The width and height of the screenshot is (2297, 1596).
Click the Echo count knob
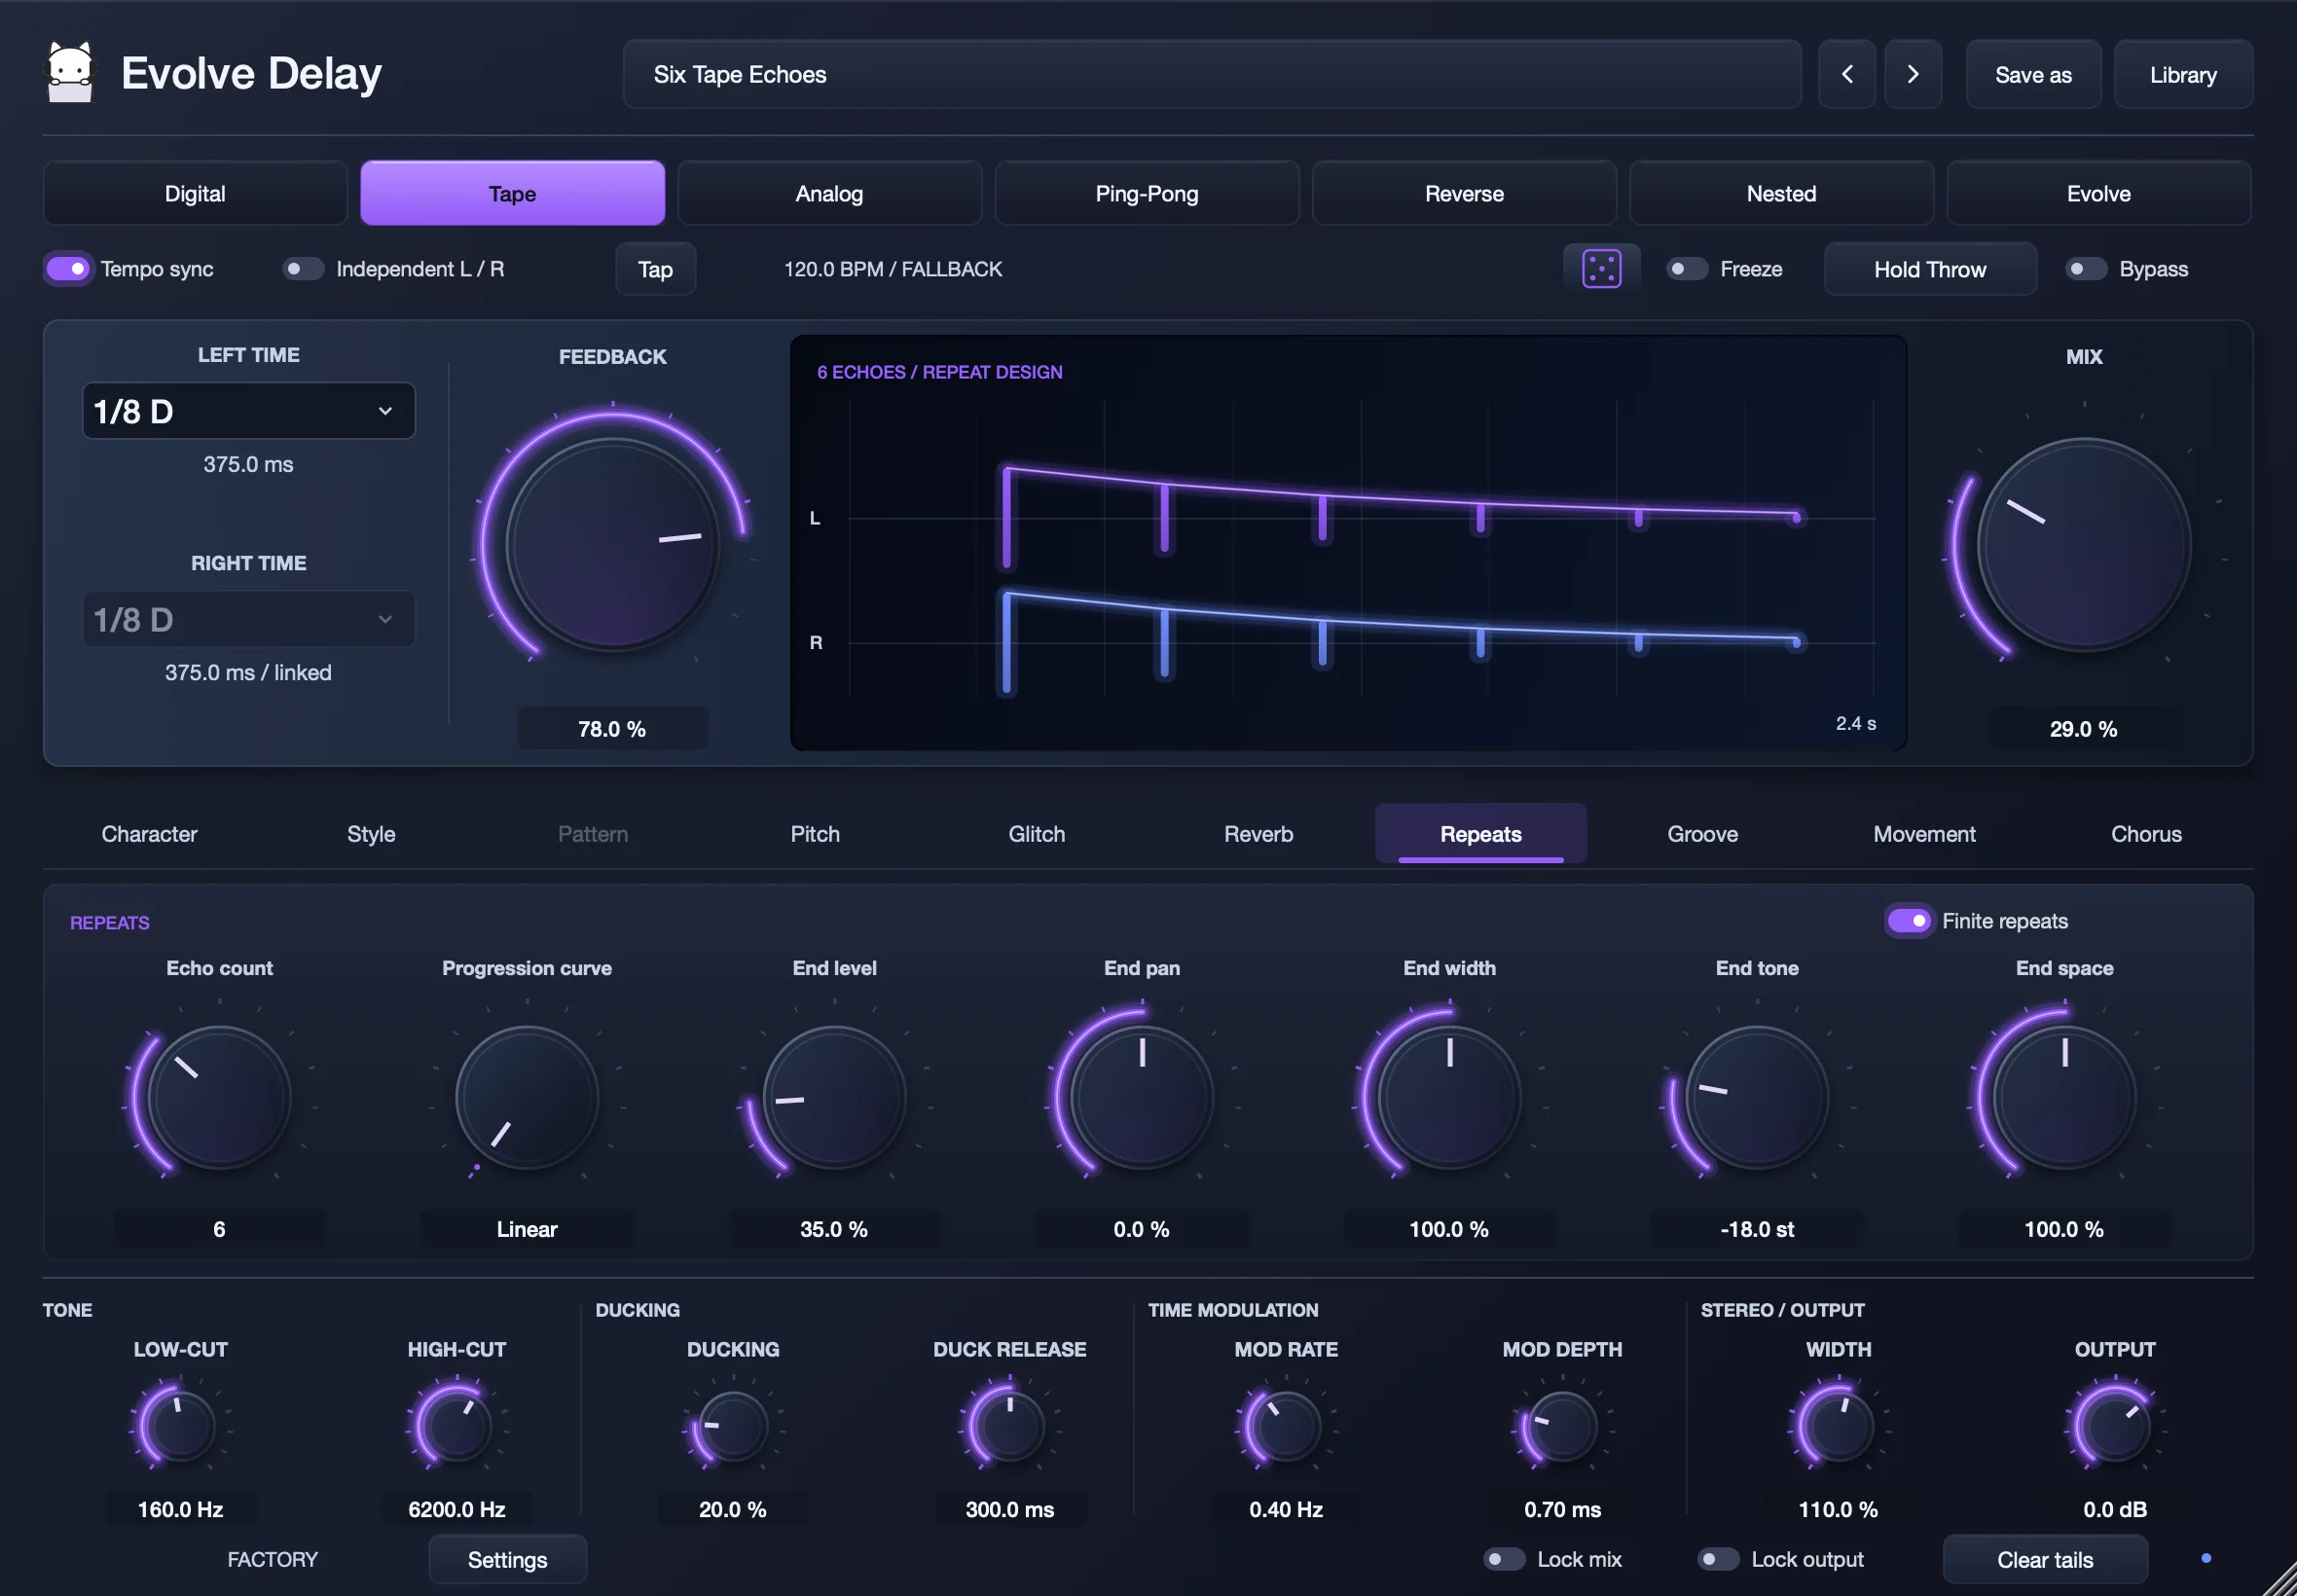[x=219, y=1098]
